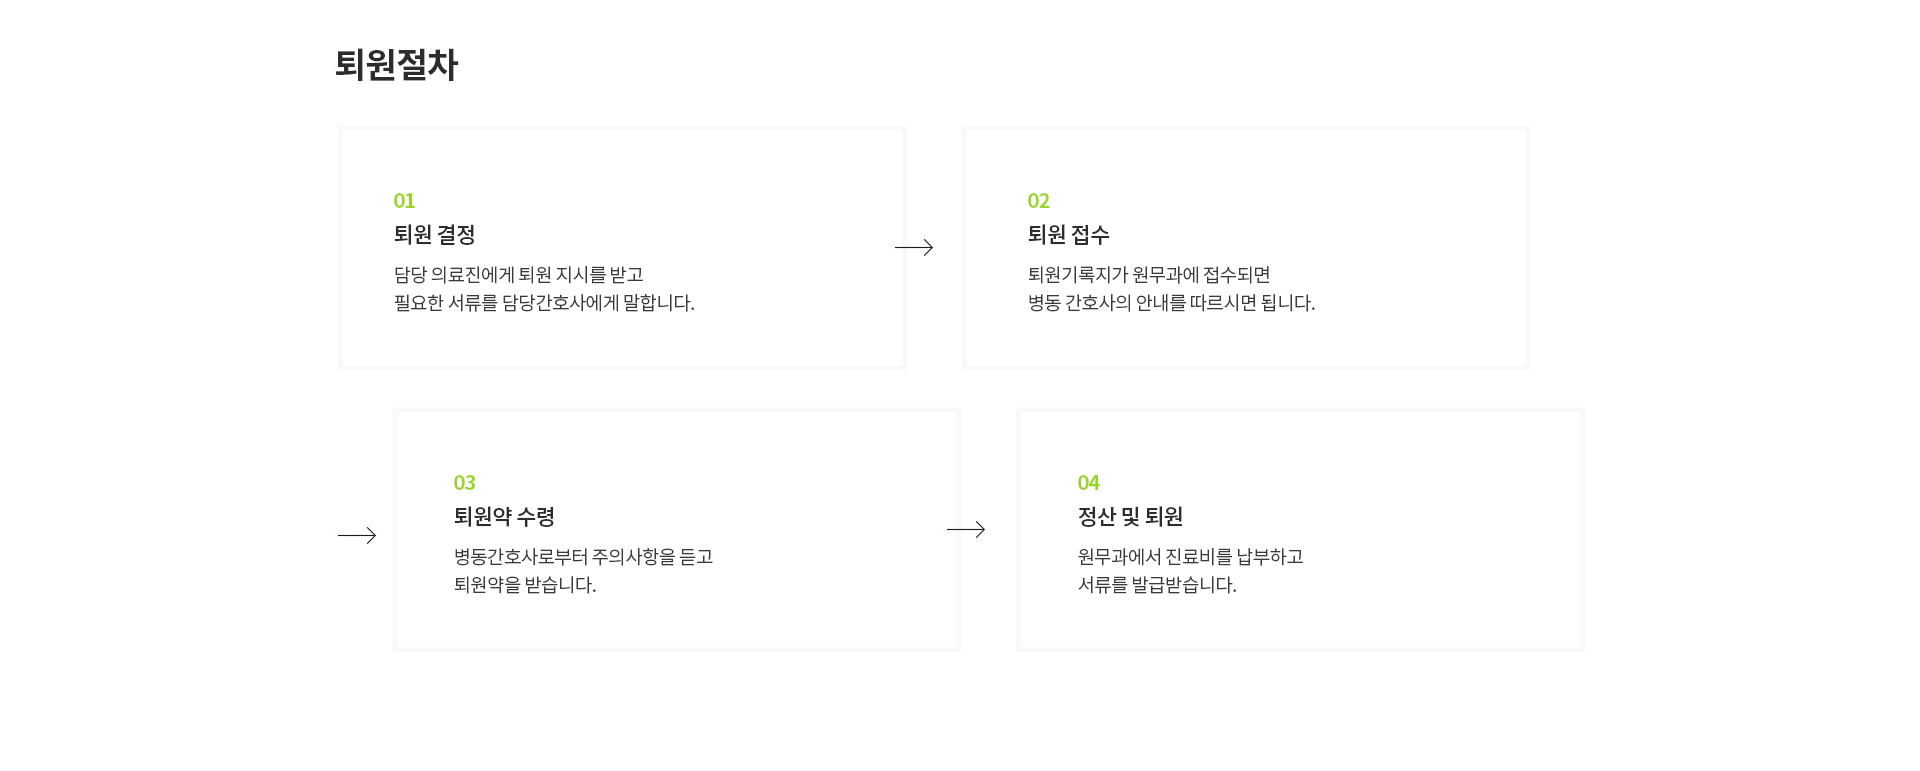The width and height of the screenshot is (1920, 771).
Task: Click the green 02 step number
Action: point(1039,201)
